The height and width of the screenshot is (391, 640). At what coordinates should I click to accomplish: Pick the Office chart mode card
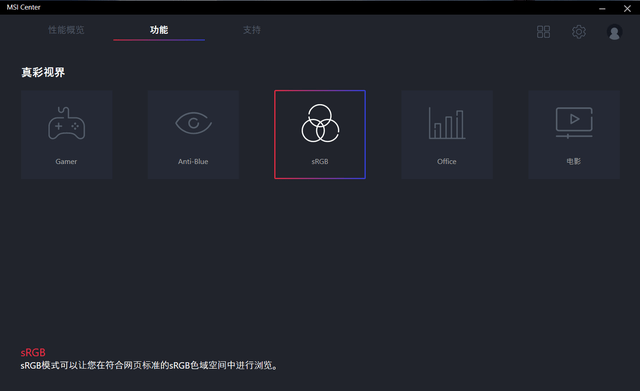click(447, 135)
